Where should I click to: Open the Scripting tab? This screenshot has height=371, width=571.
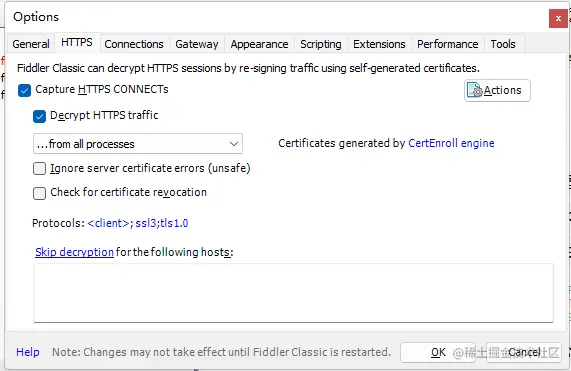(x=320, y=44)
